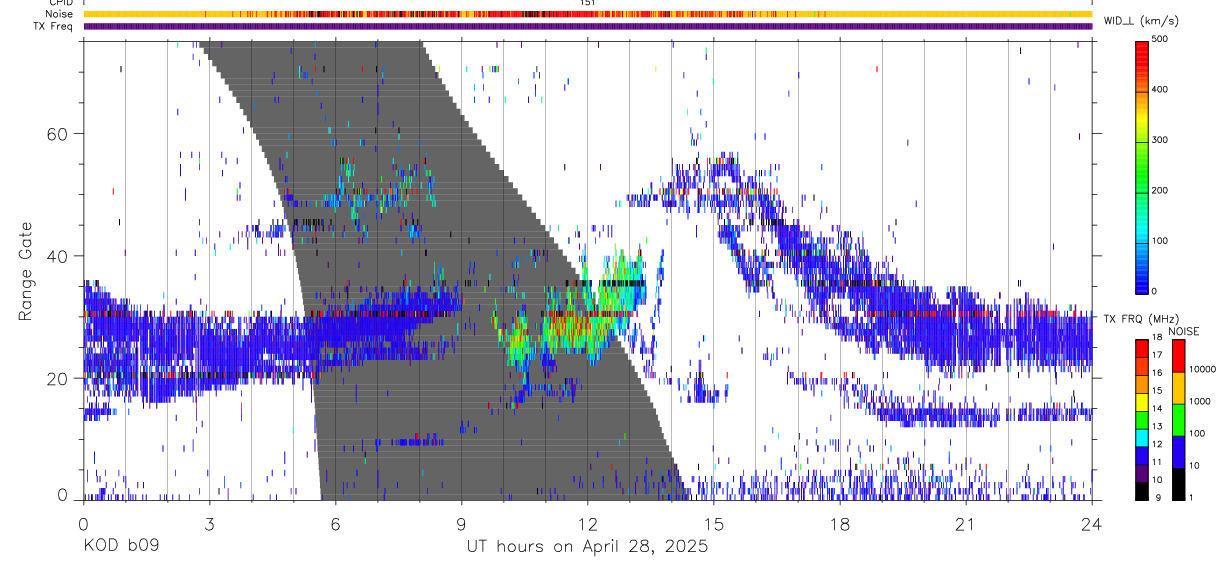Select the black 9–10 MHz frequency swatch
Viewport: 1228px width, 567px height.
point(1142,490)
